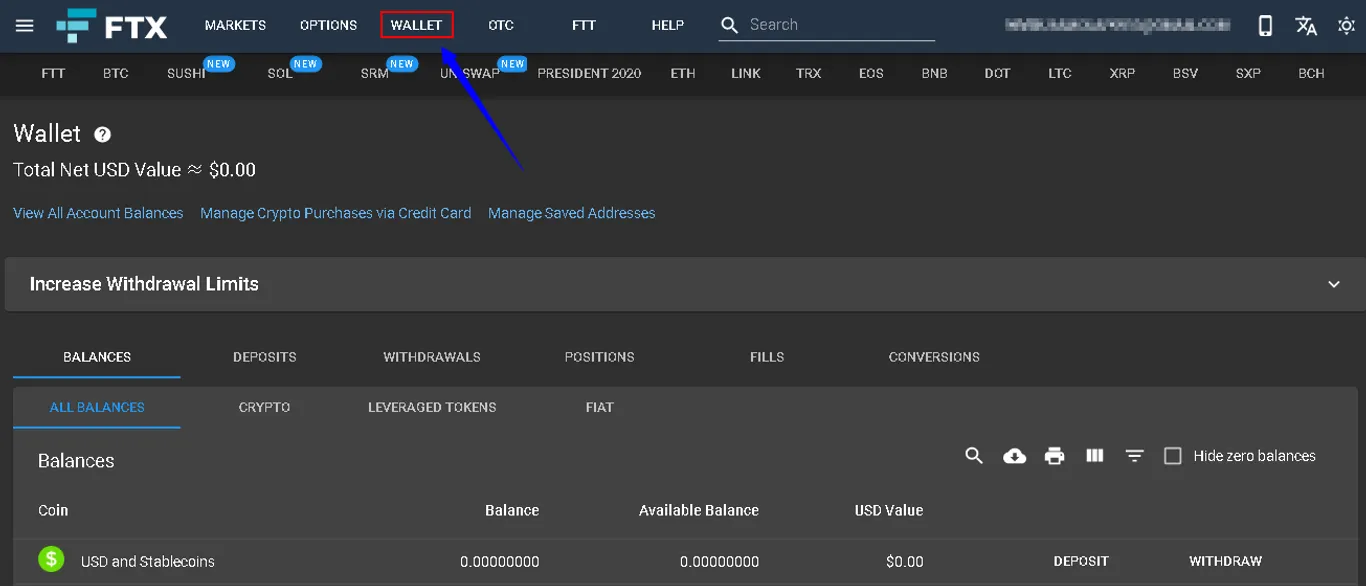Screen dimensions: 1366x586
Task: Print the balances table
Action: 1054,456
